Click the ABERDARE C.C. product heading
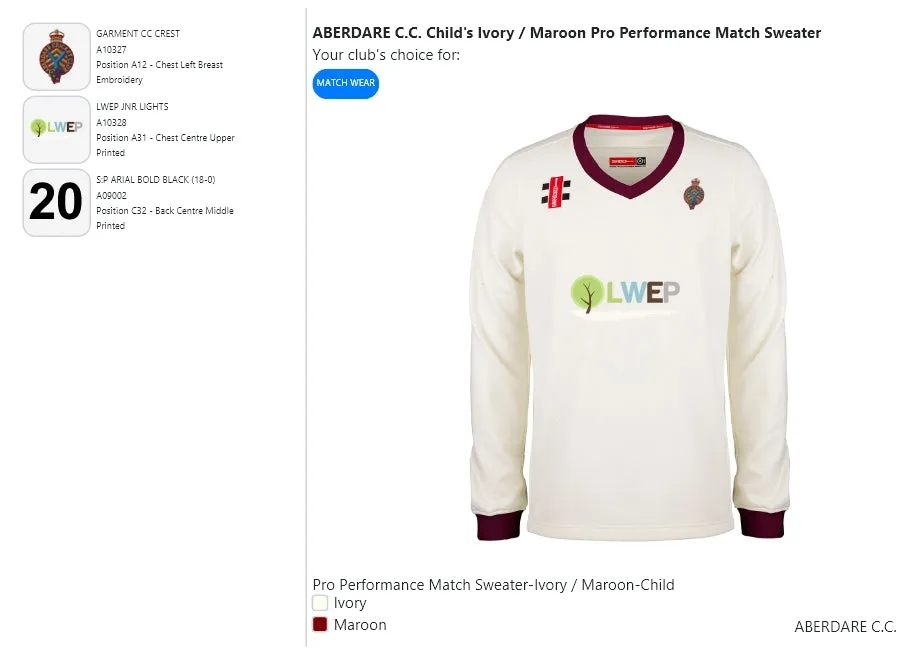920x650 pixels. tap(566, 33)
